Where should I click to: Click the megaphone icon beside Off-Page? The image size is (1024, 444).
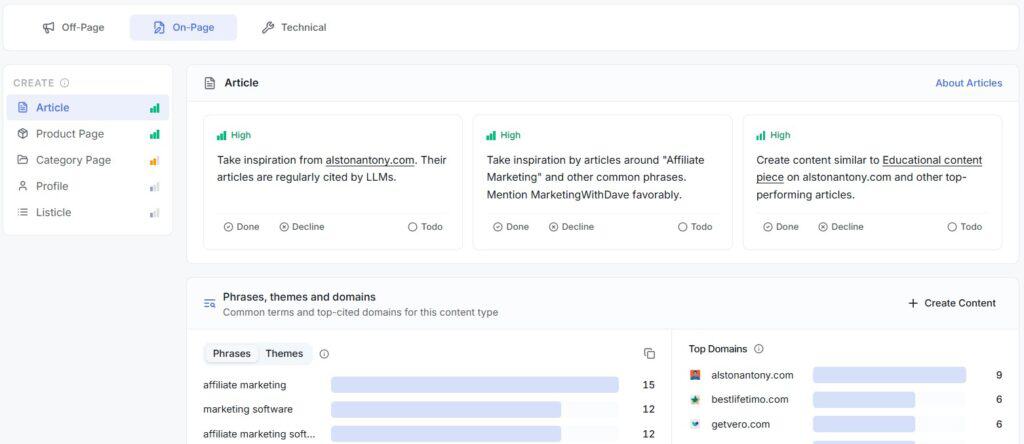(48, 27)
